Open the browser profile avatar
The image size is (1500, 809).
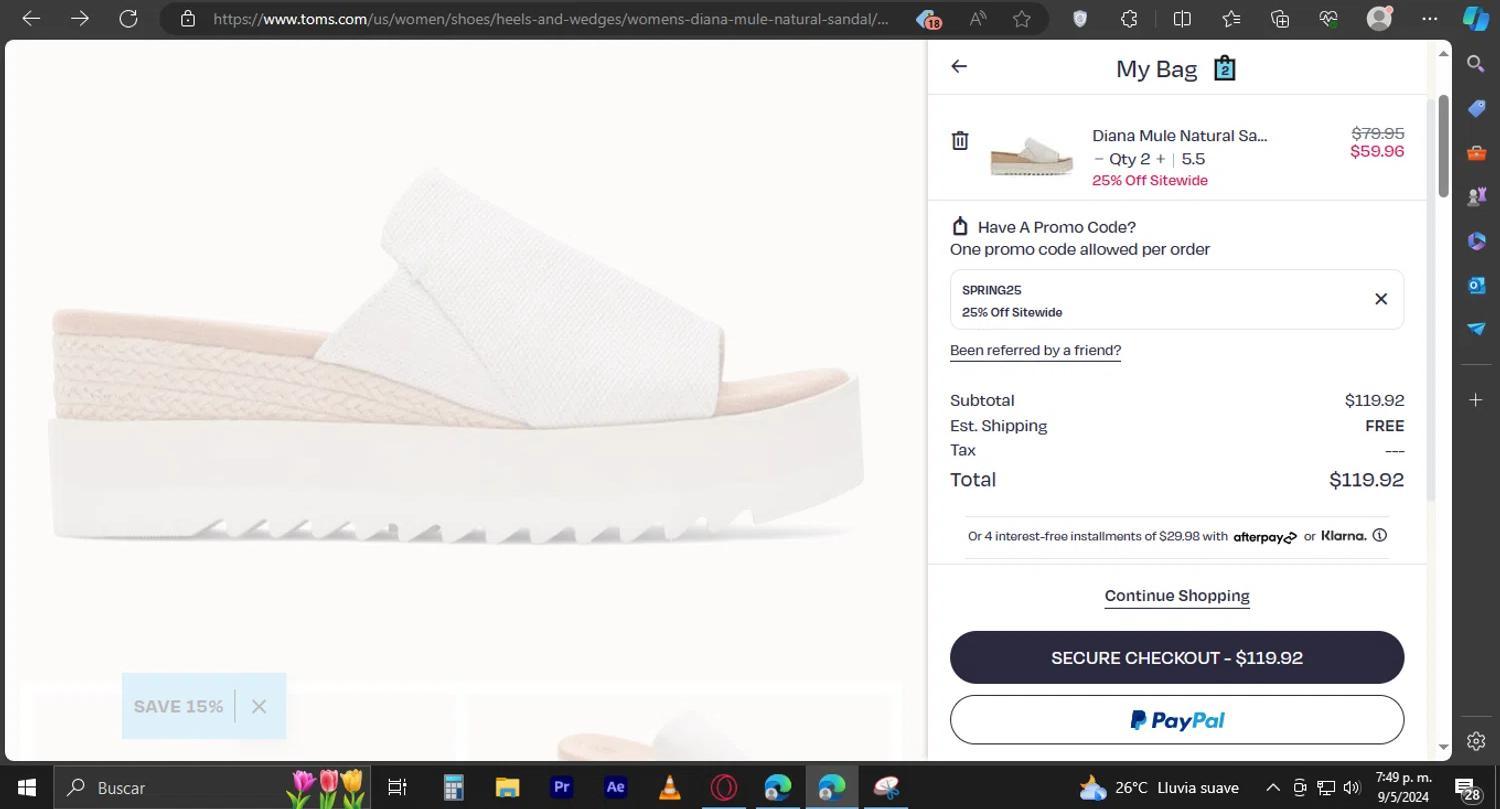[x=1379, y=18]
